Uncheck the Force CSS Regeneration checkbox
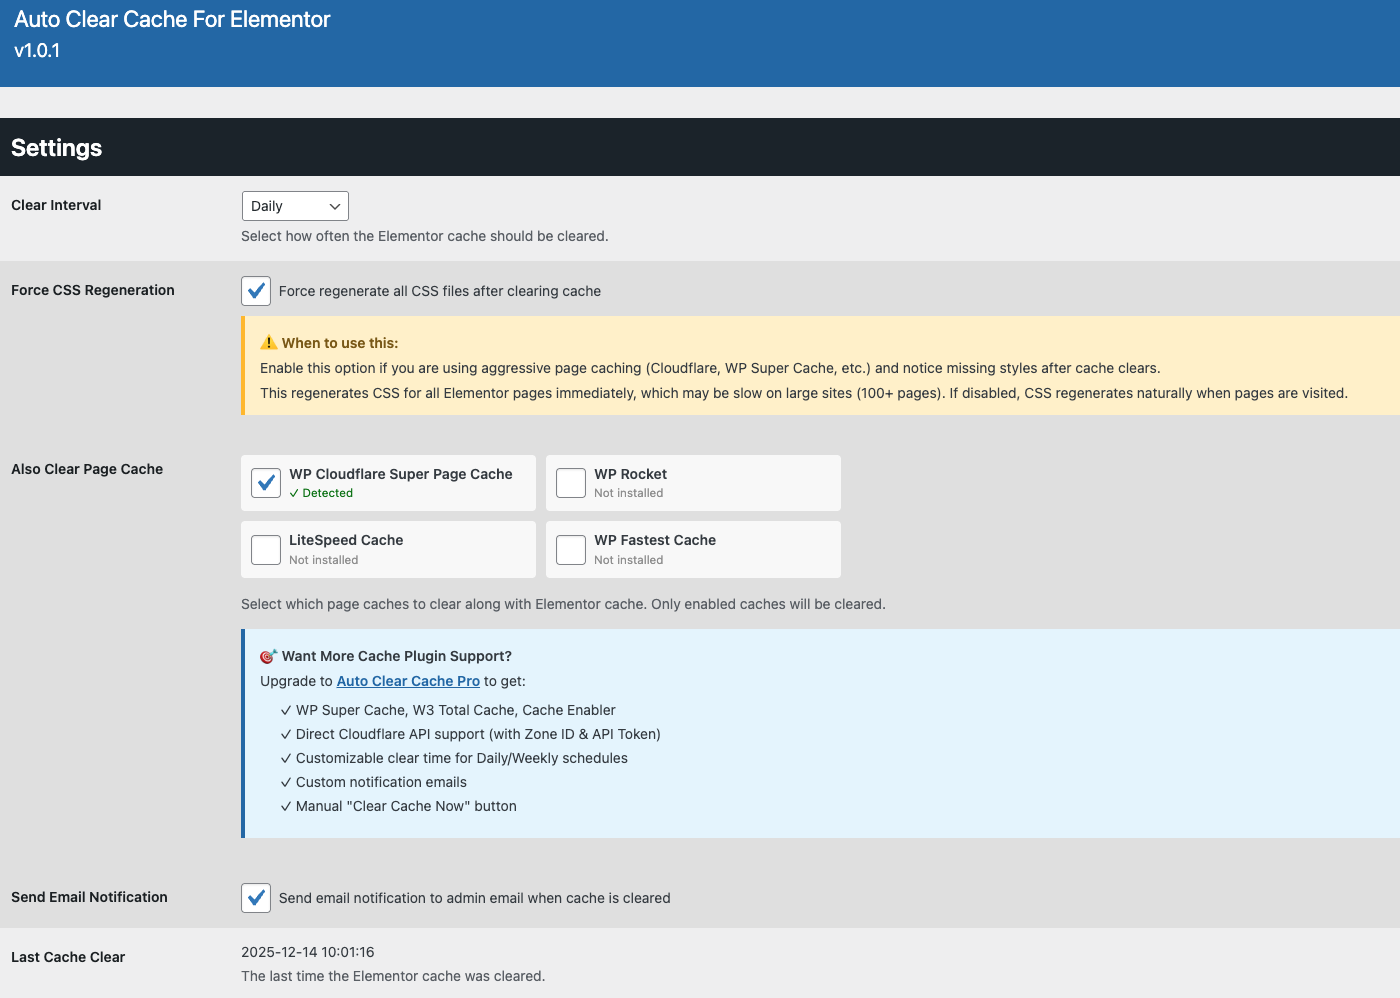Image resolution: width=1400 pixels, height=998 pixels. [x=256, y=291]
